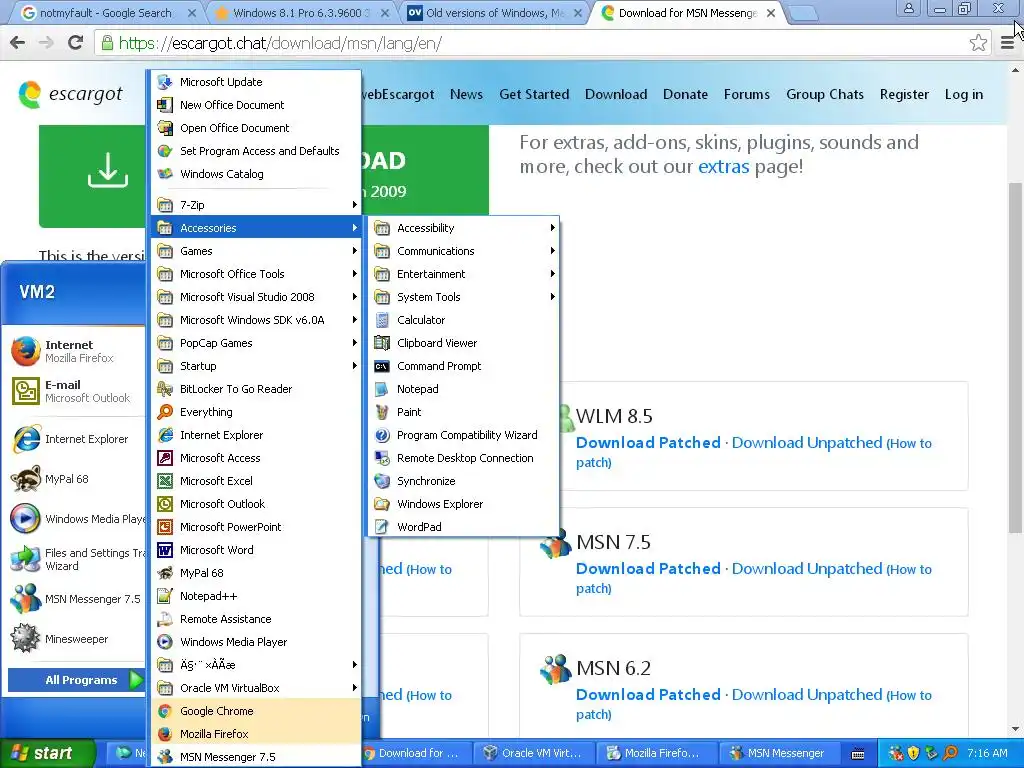Expand the PopCap Games folder
The image size is (1024, 768).
coord(256,343)
